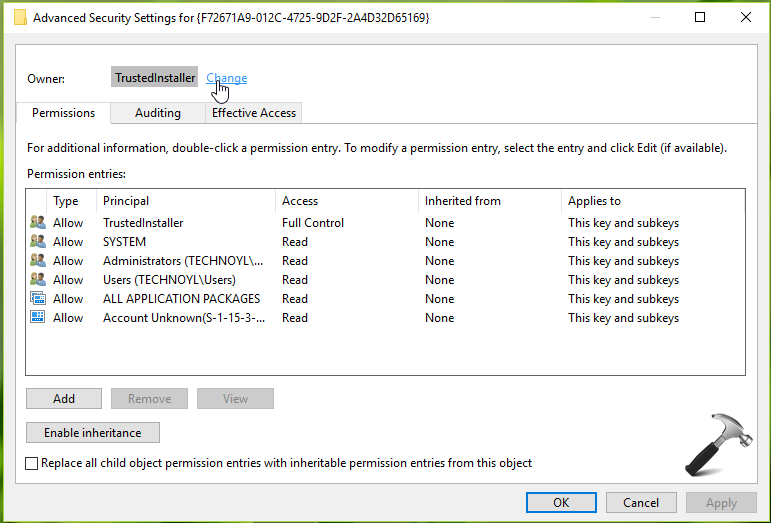Click the Inherited from column header

[x=489, y=201]
